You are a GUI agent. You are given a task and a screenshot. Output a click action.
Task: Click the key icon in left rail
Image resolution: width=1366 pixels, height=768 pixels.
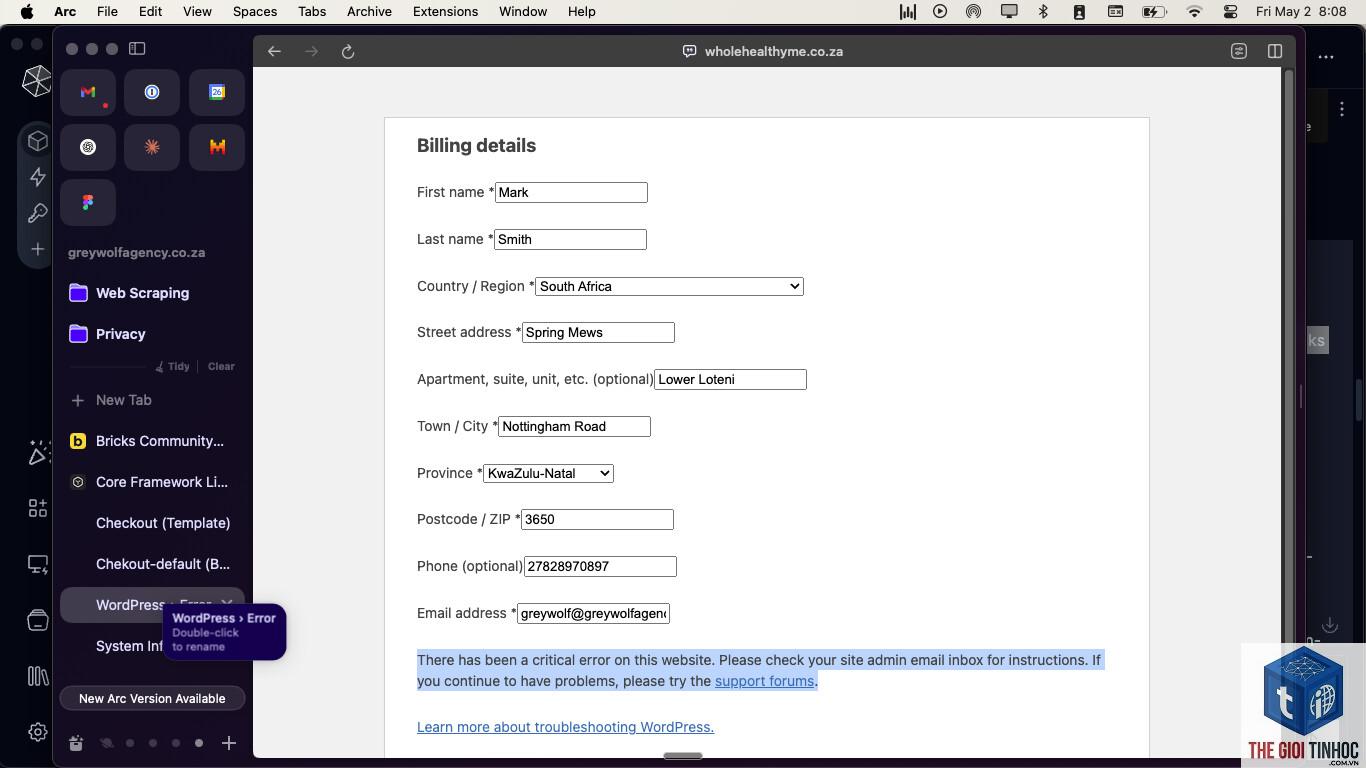point(38,213)
